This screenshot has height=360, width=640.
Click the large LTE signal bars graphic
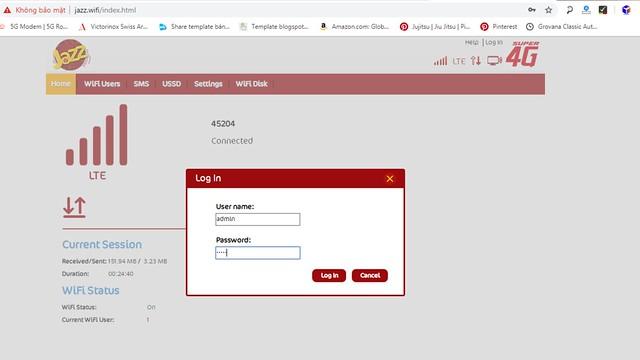pyautogui.click(x=97, y=135)
